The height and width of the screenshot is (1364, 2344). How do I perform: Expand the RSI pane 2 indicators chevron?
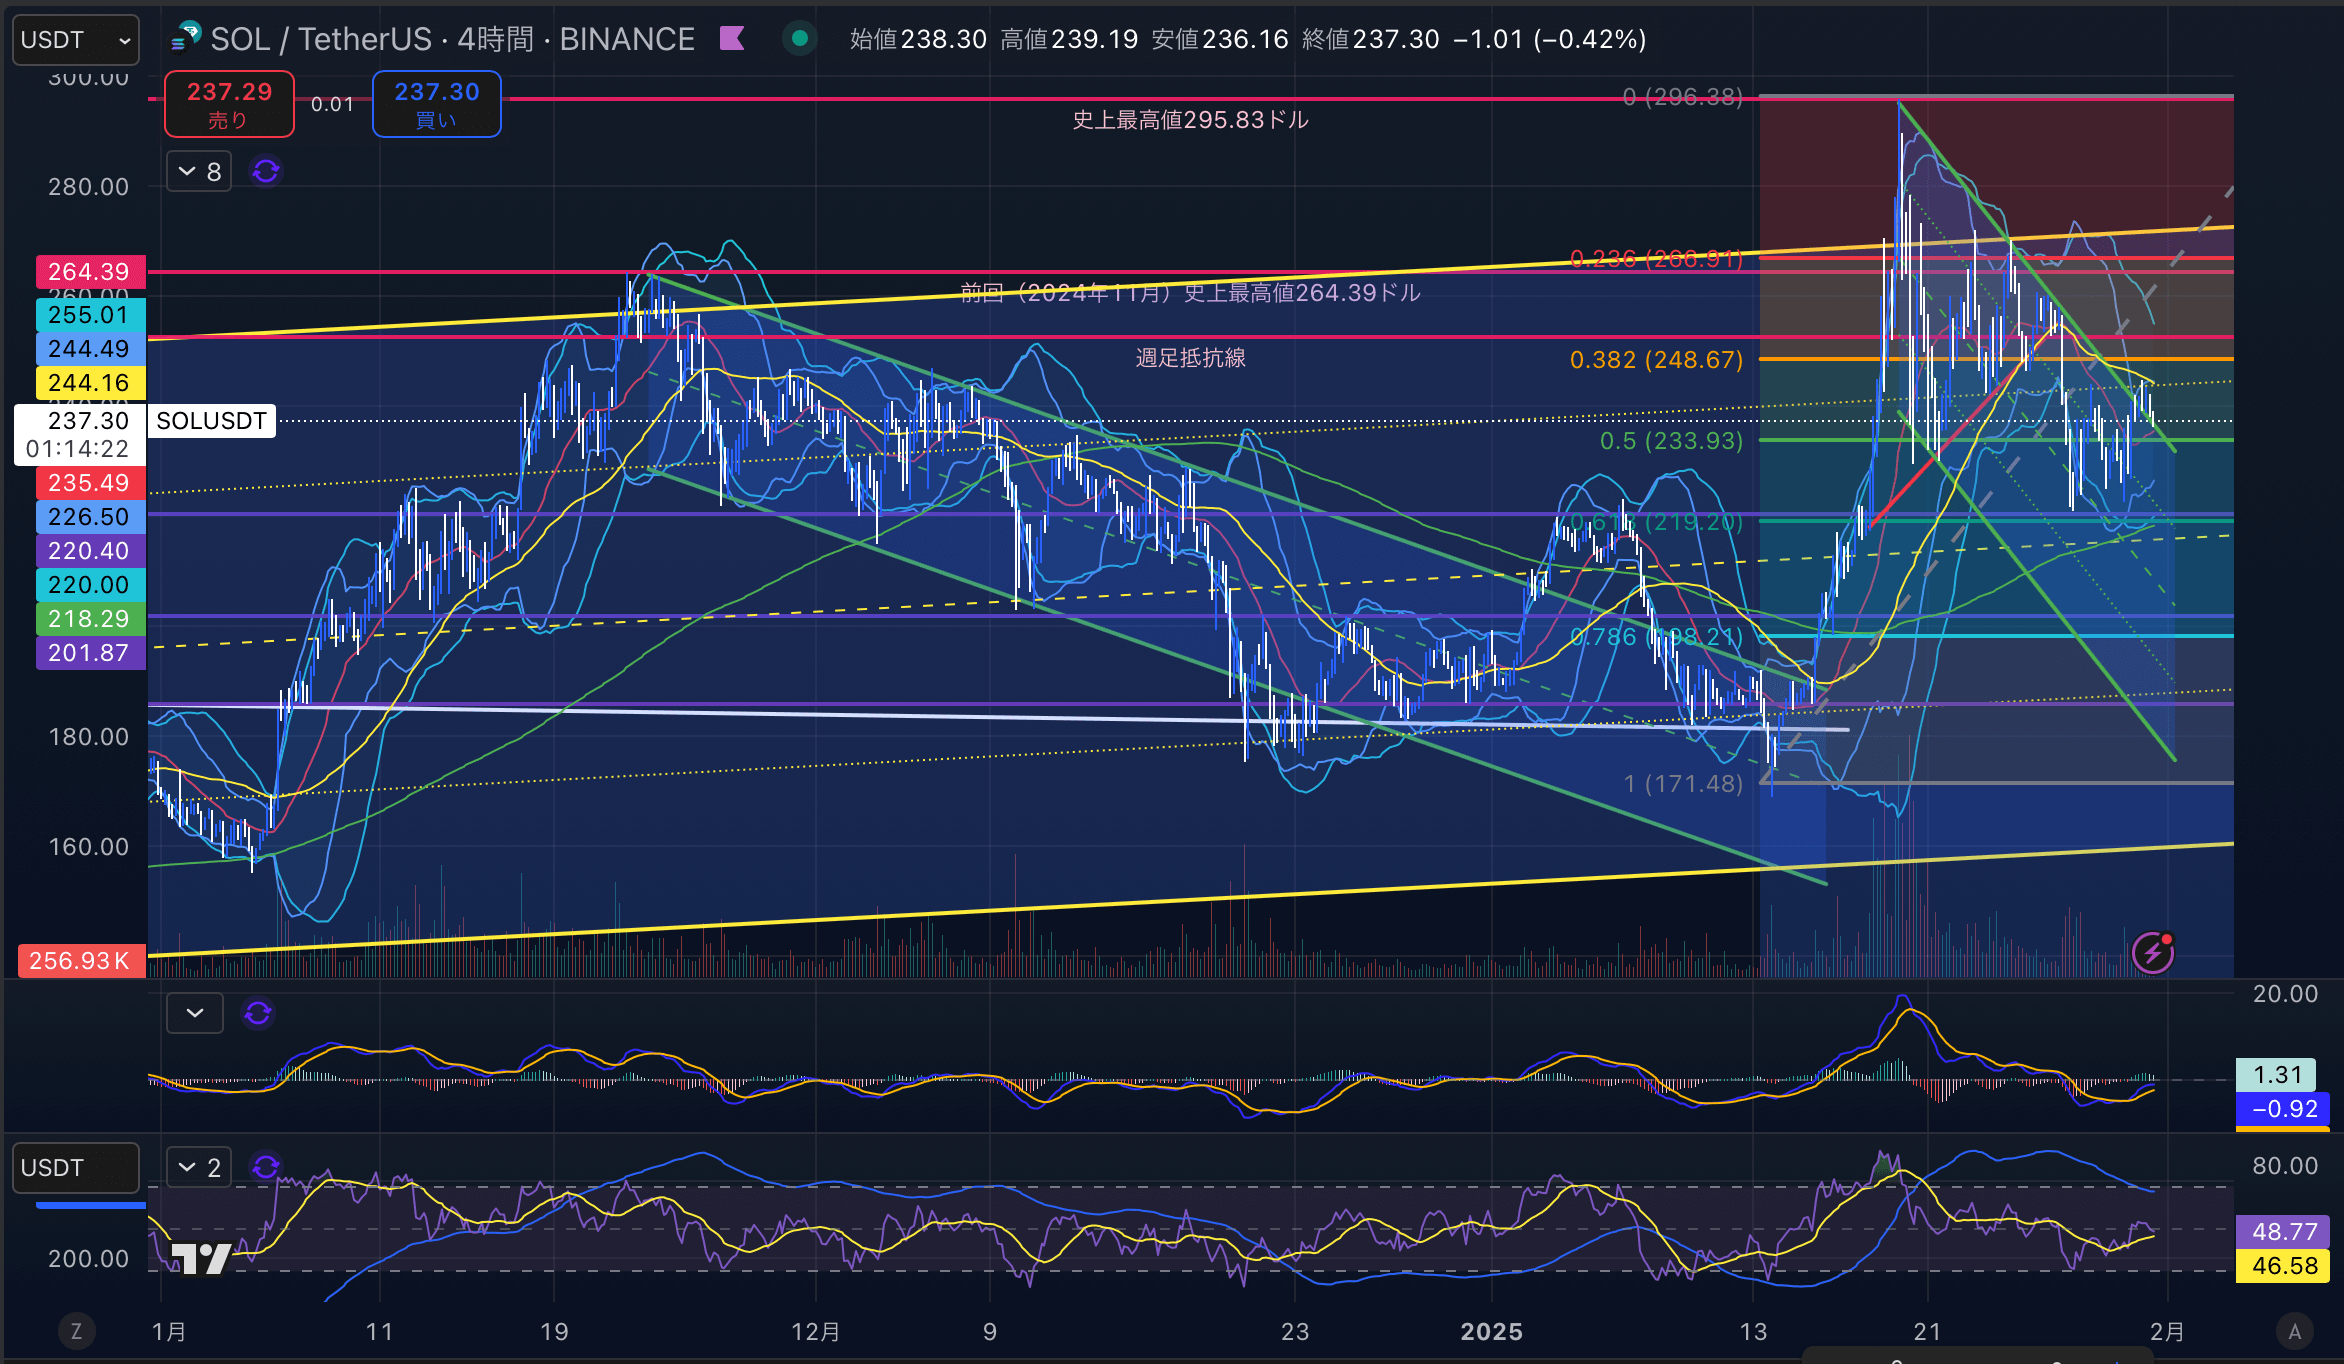click(198, 1167)
